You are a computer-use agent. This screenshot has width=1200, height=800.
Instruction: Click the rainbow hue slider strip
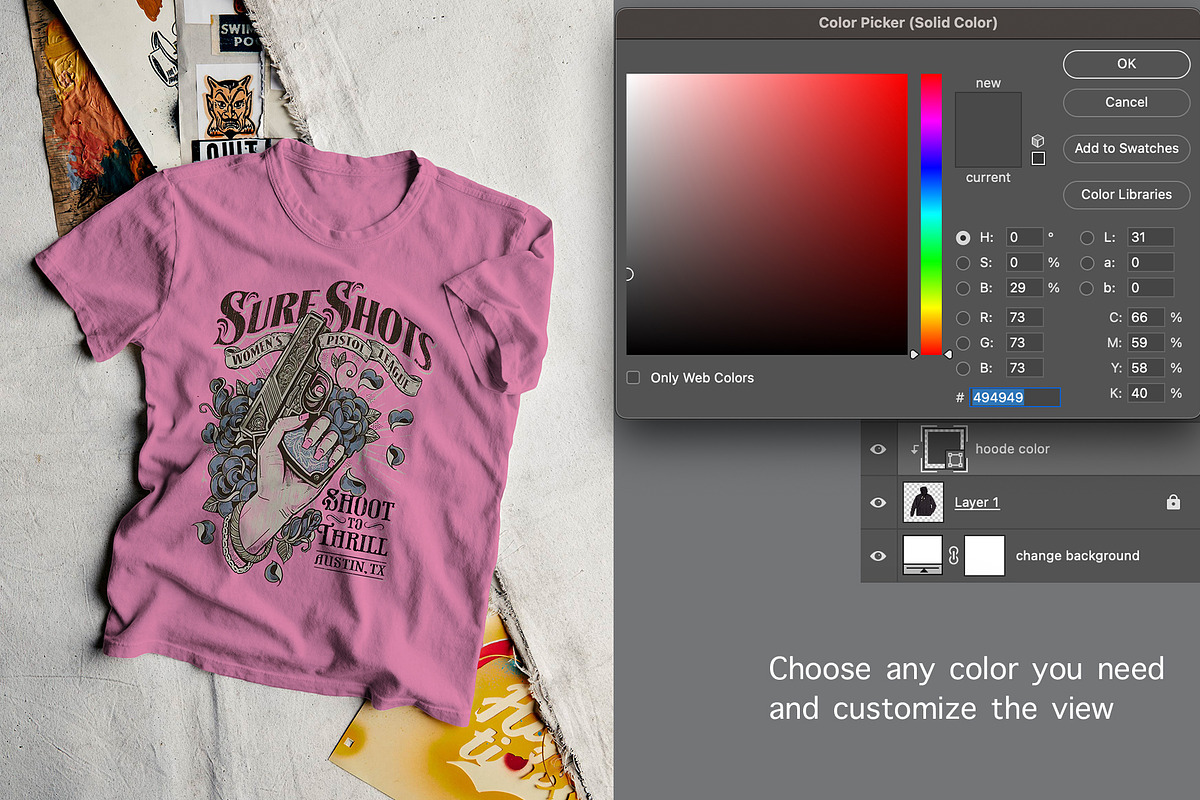[x=931, y=214]
